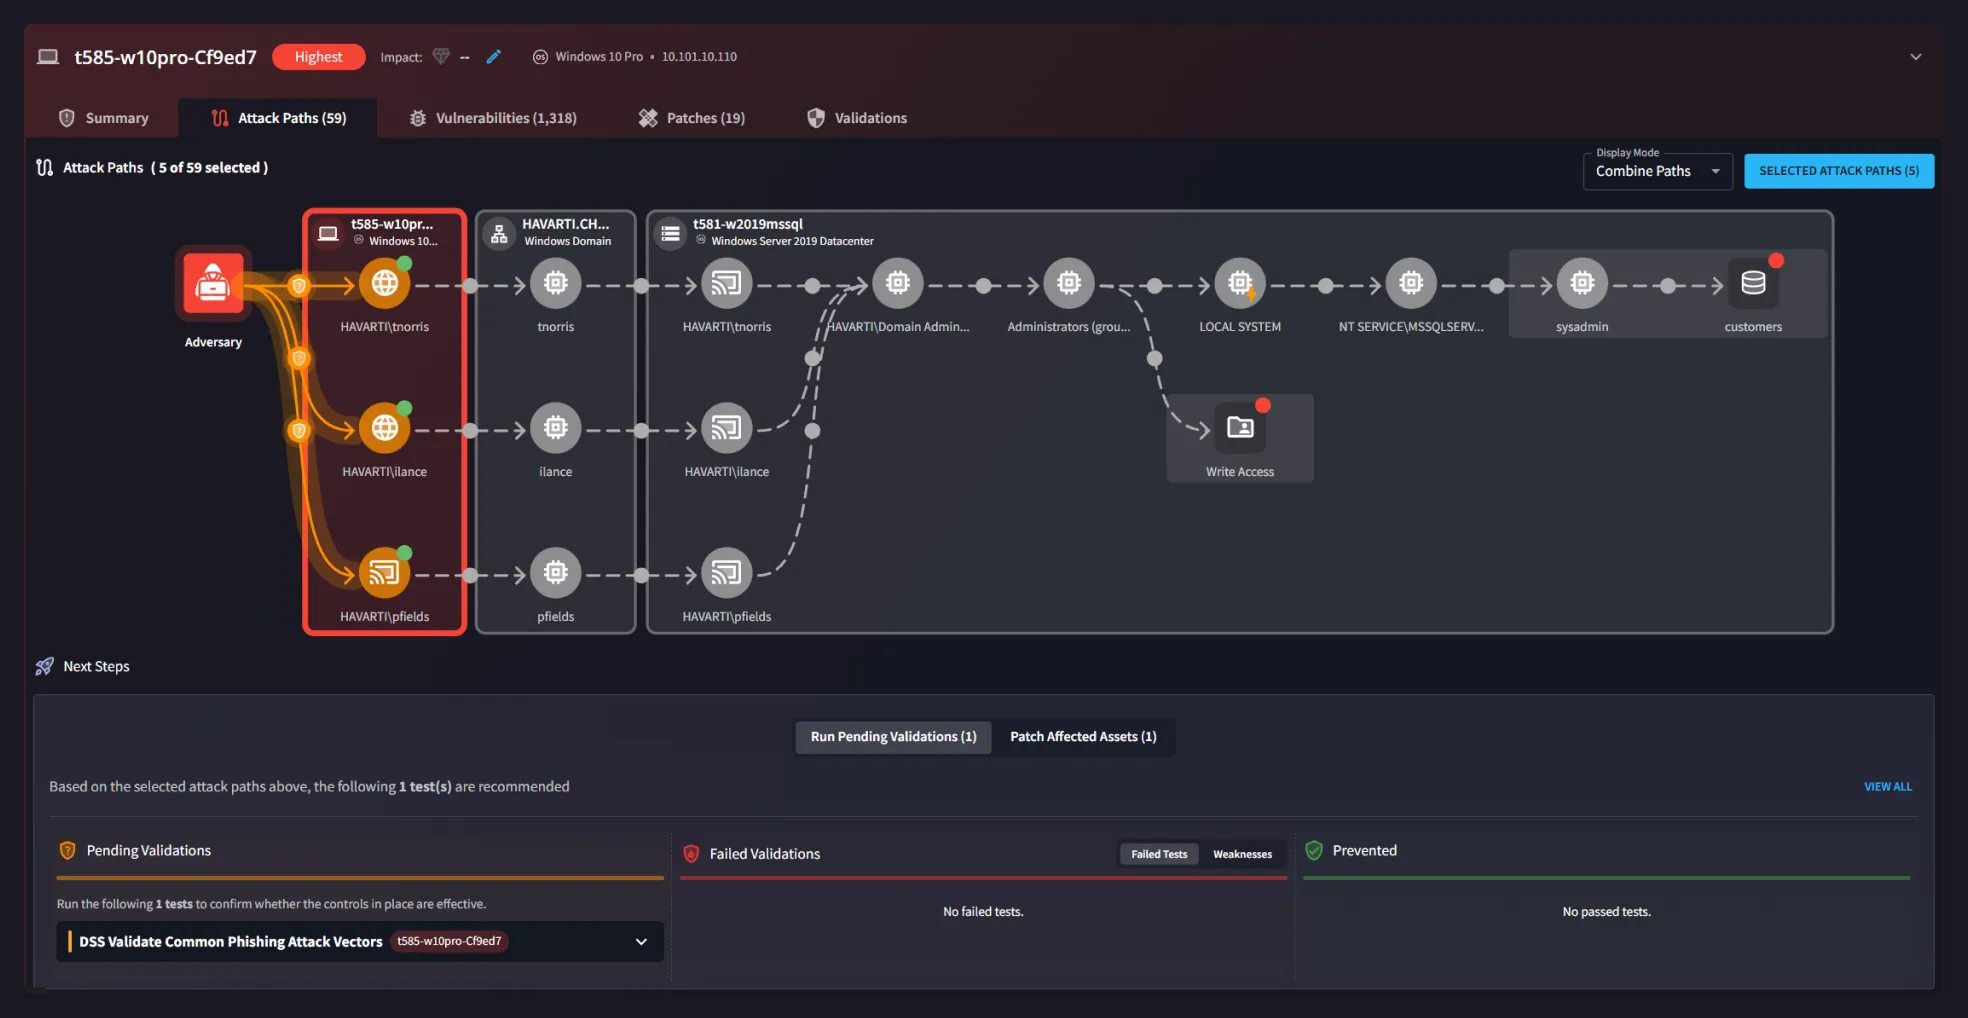The width and height of the screenshot is (1968, 1018).
Task: Select the customers database node
Action: 1752,284
